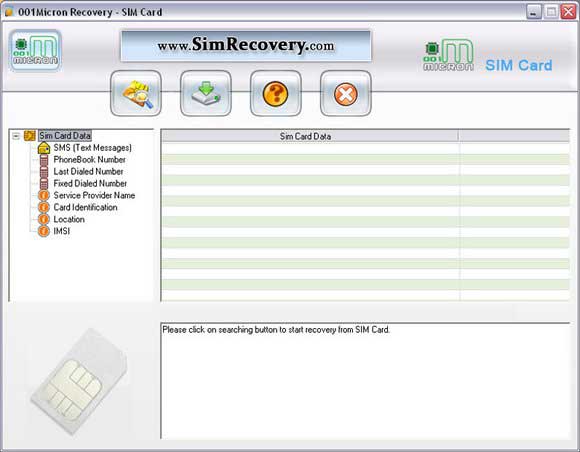This screenshot has width=580, height=452.
Task: Click the blank second column header
Action: tap(514, 136)
